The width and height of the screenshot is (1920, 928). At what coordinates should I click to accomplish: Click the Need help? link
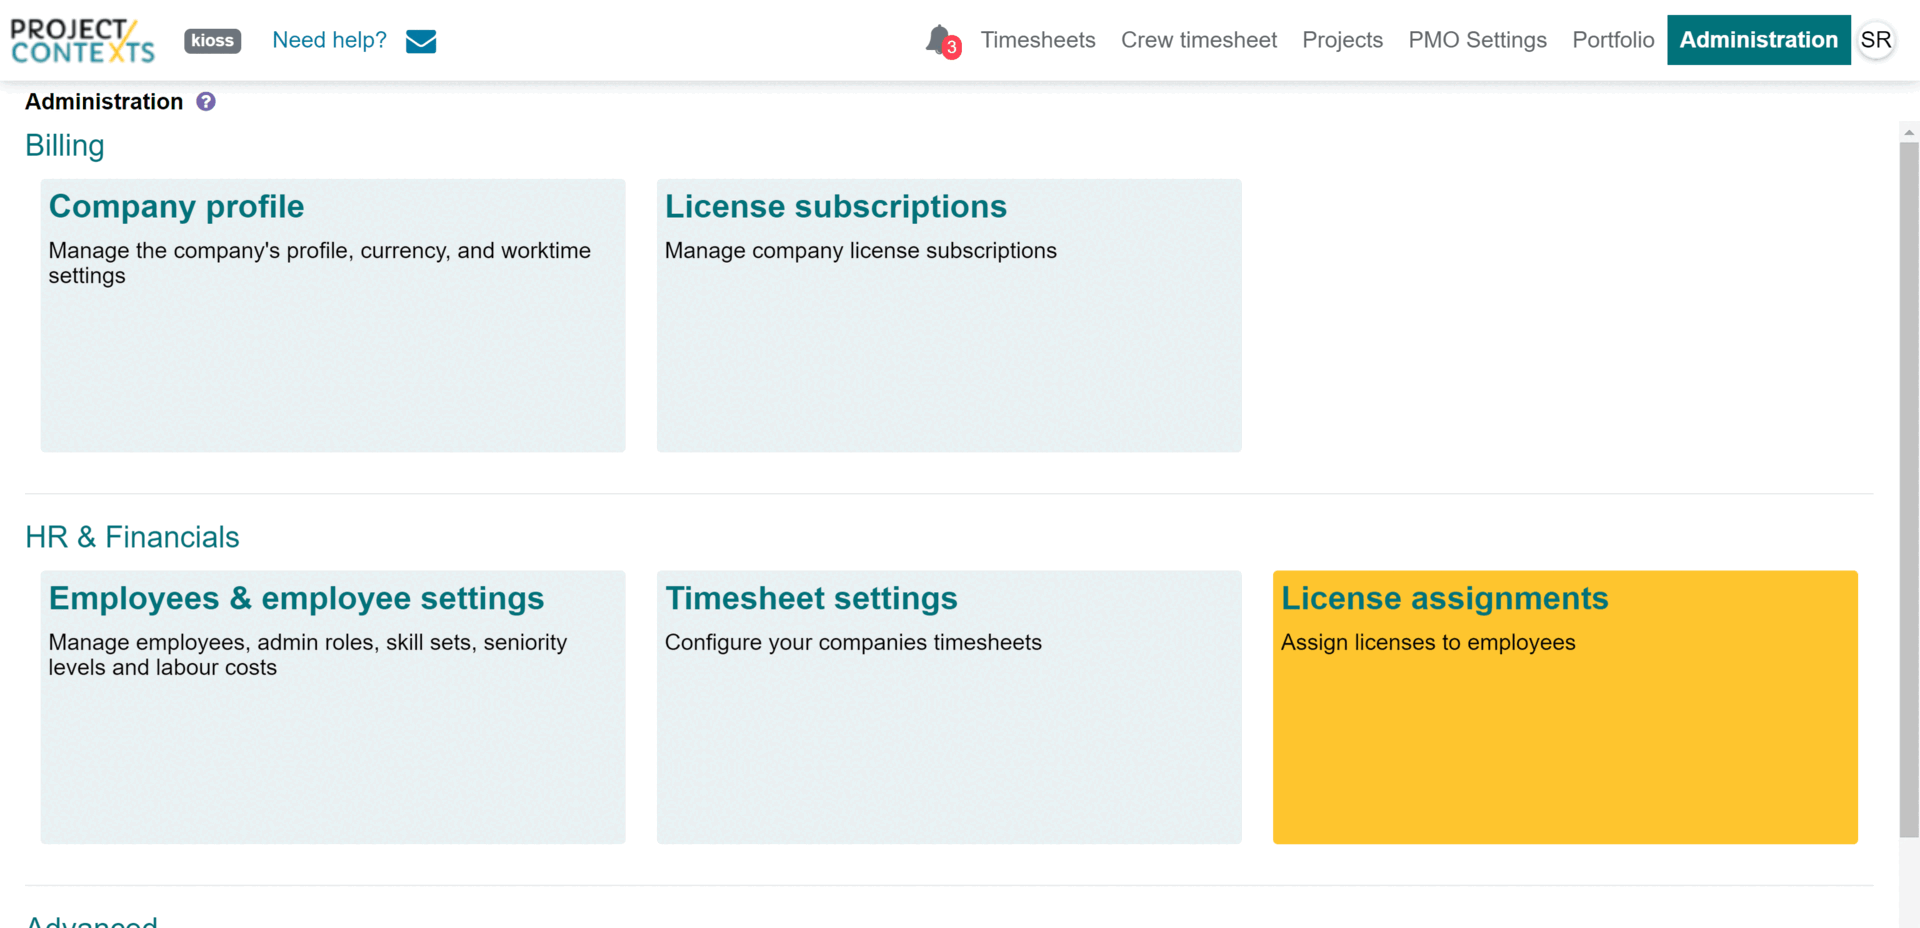329,40
